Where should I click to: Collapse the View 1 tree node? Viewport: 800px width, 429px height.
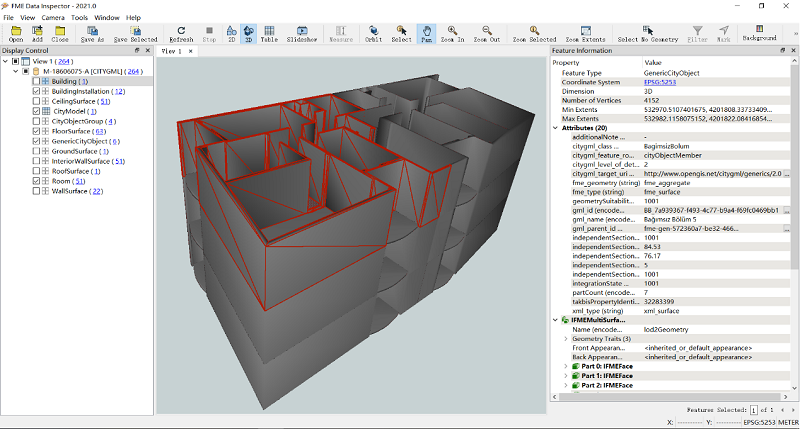6,61
